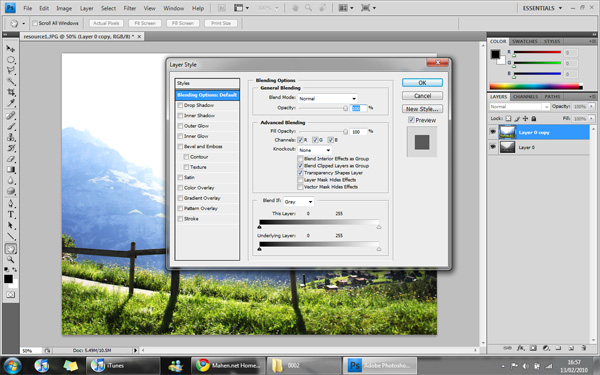Viewport: 600px width, 375px height.
Task: Click the Actual Pixels button
Action: pyautogui.click(x=106, y=23)
